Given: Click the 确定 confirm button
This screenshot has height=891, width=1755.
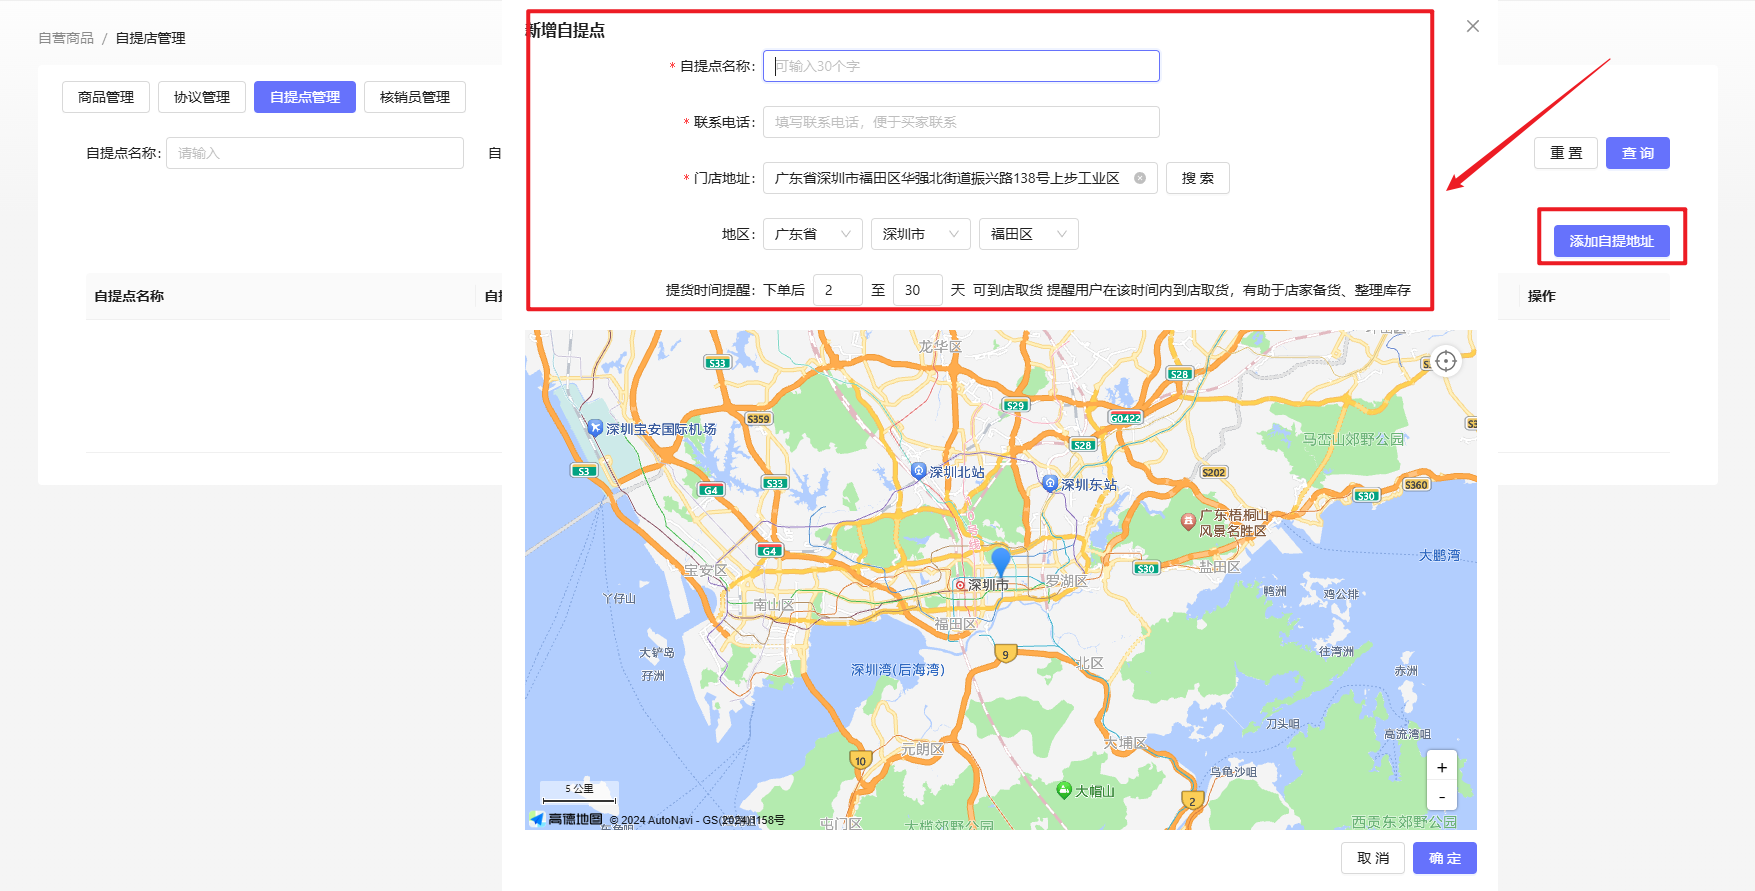Looking at the screenshot, I should [1444, 858].
